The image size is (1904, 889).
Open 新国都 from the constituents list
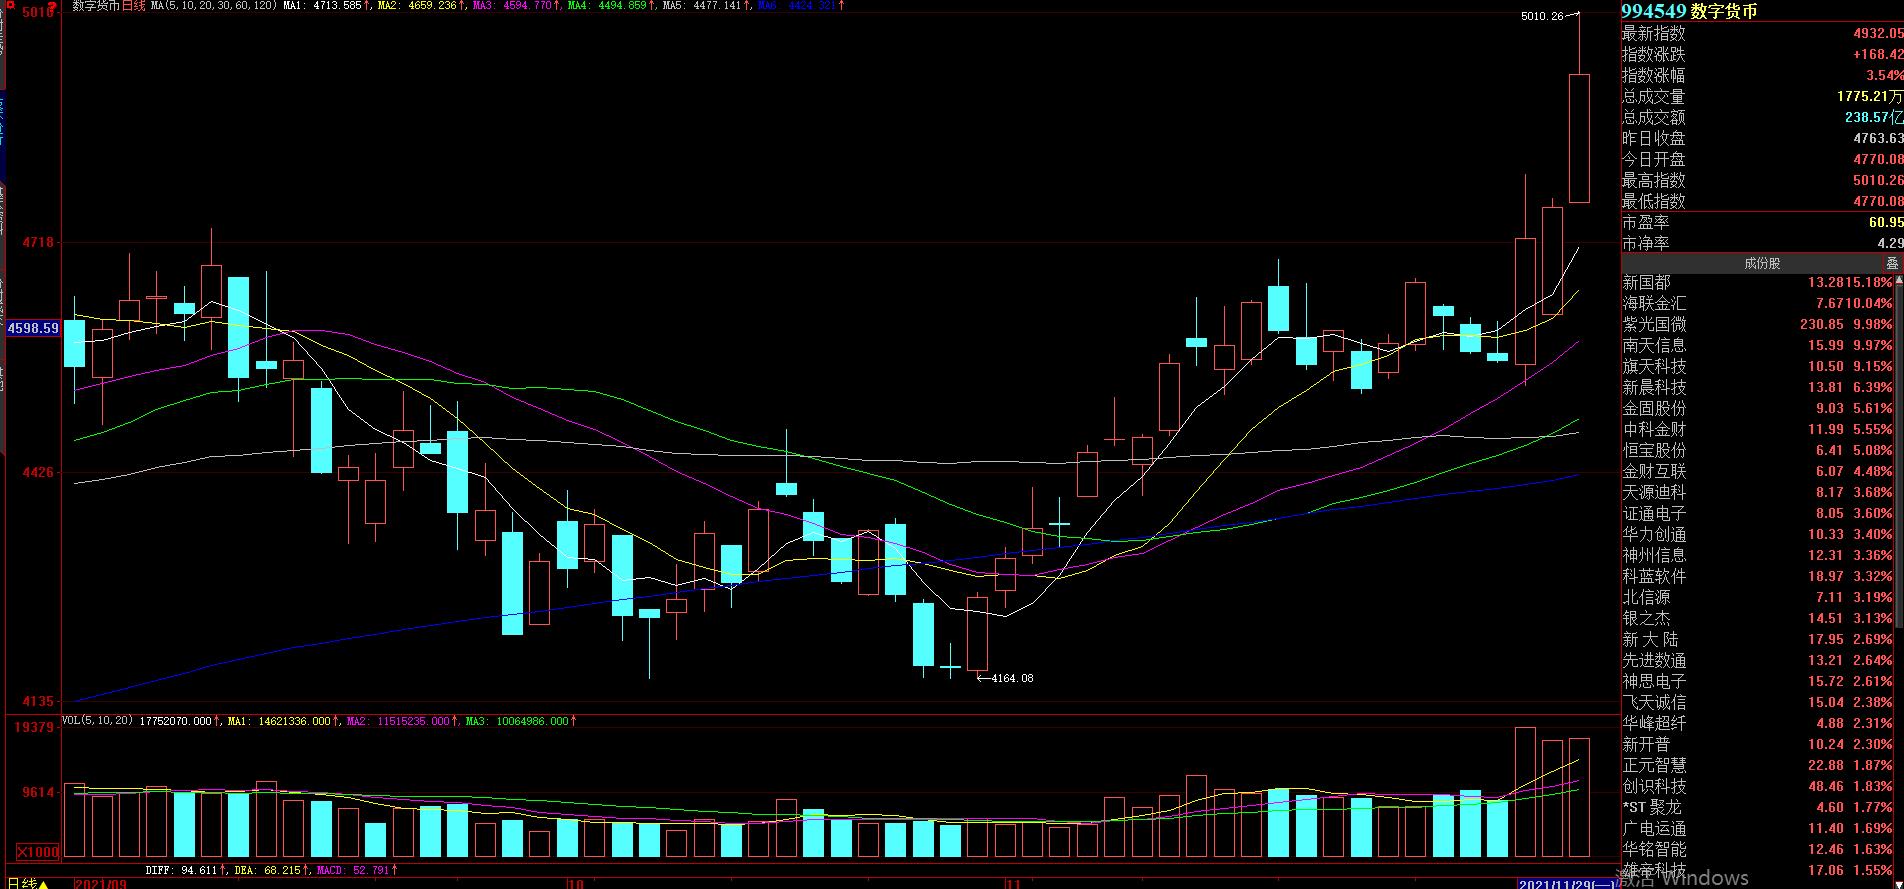pyautogui.click(x=1646, y=283)
